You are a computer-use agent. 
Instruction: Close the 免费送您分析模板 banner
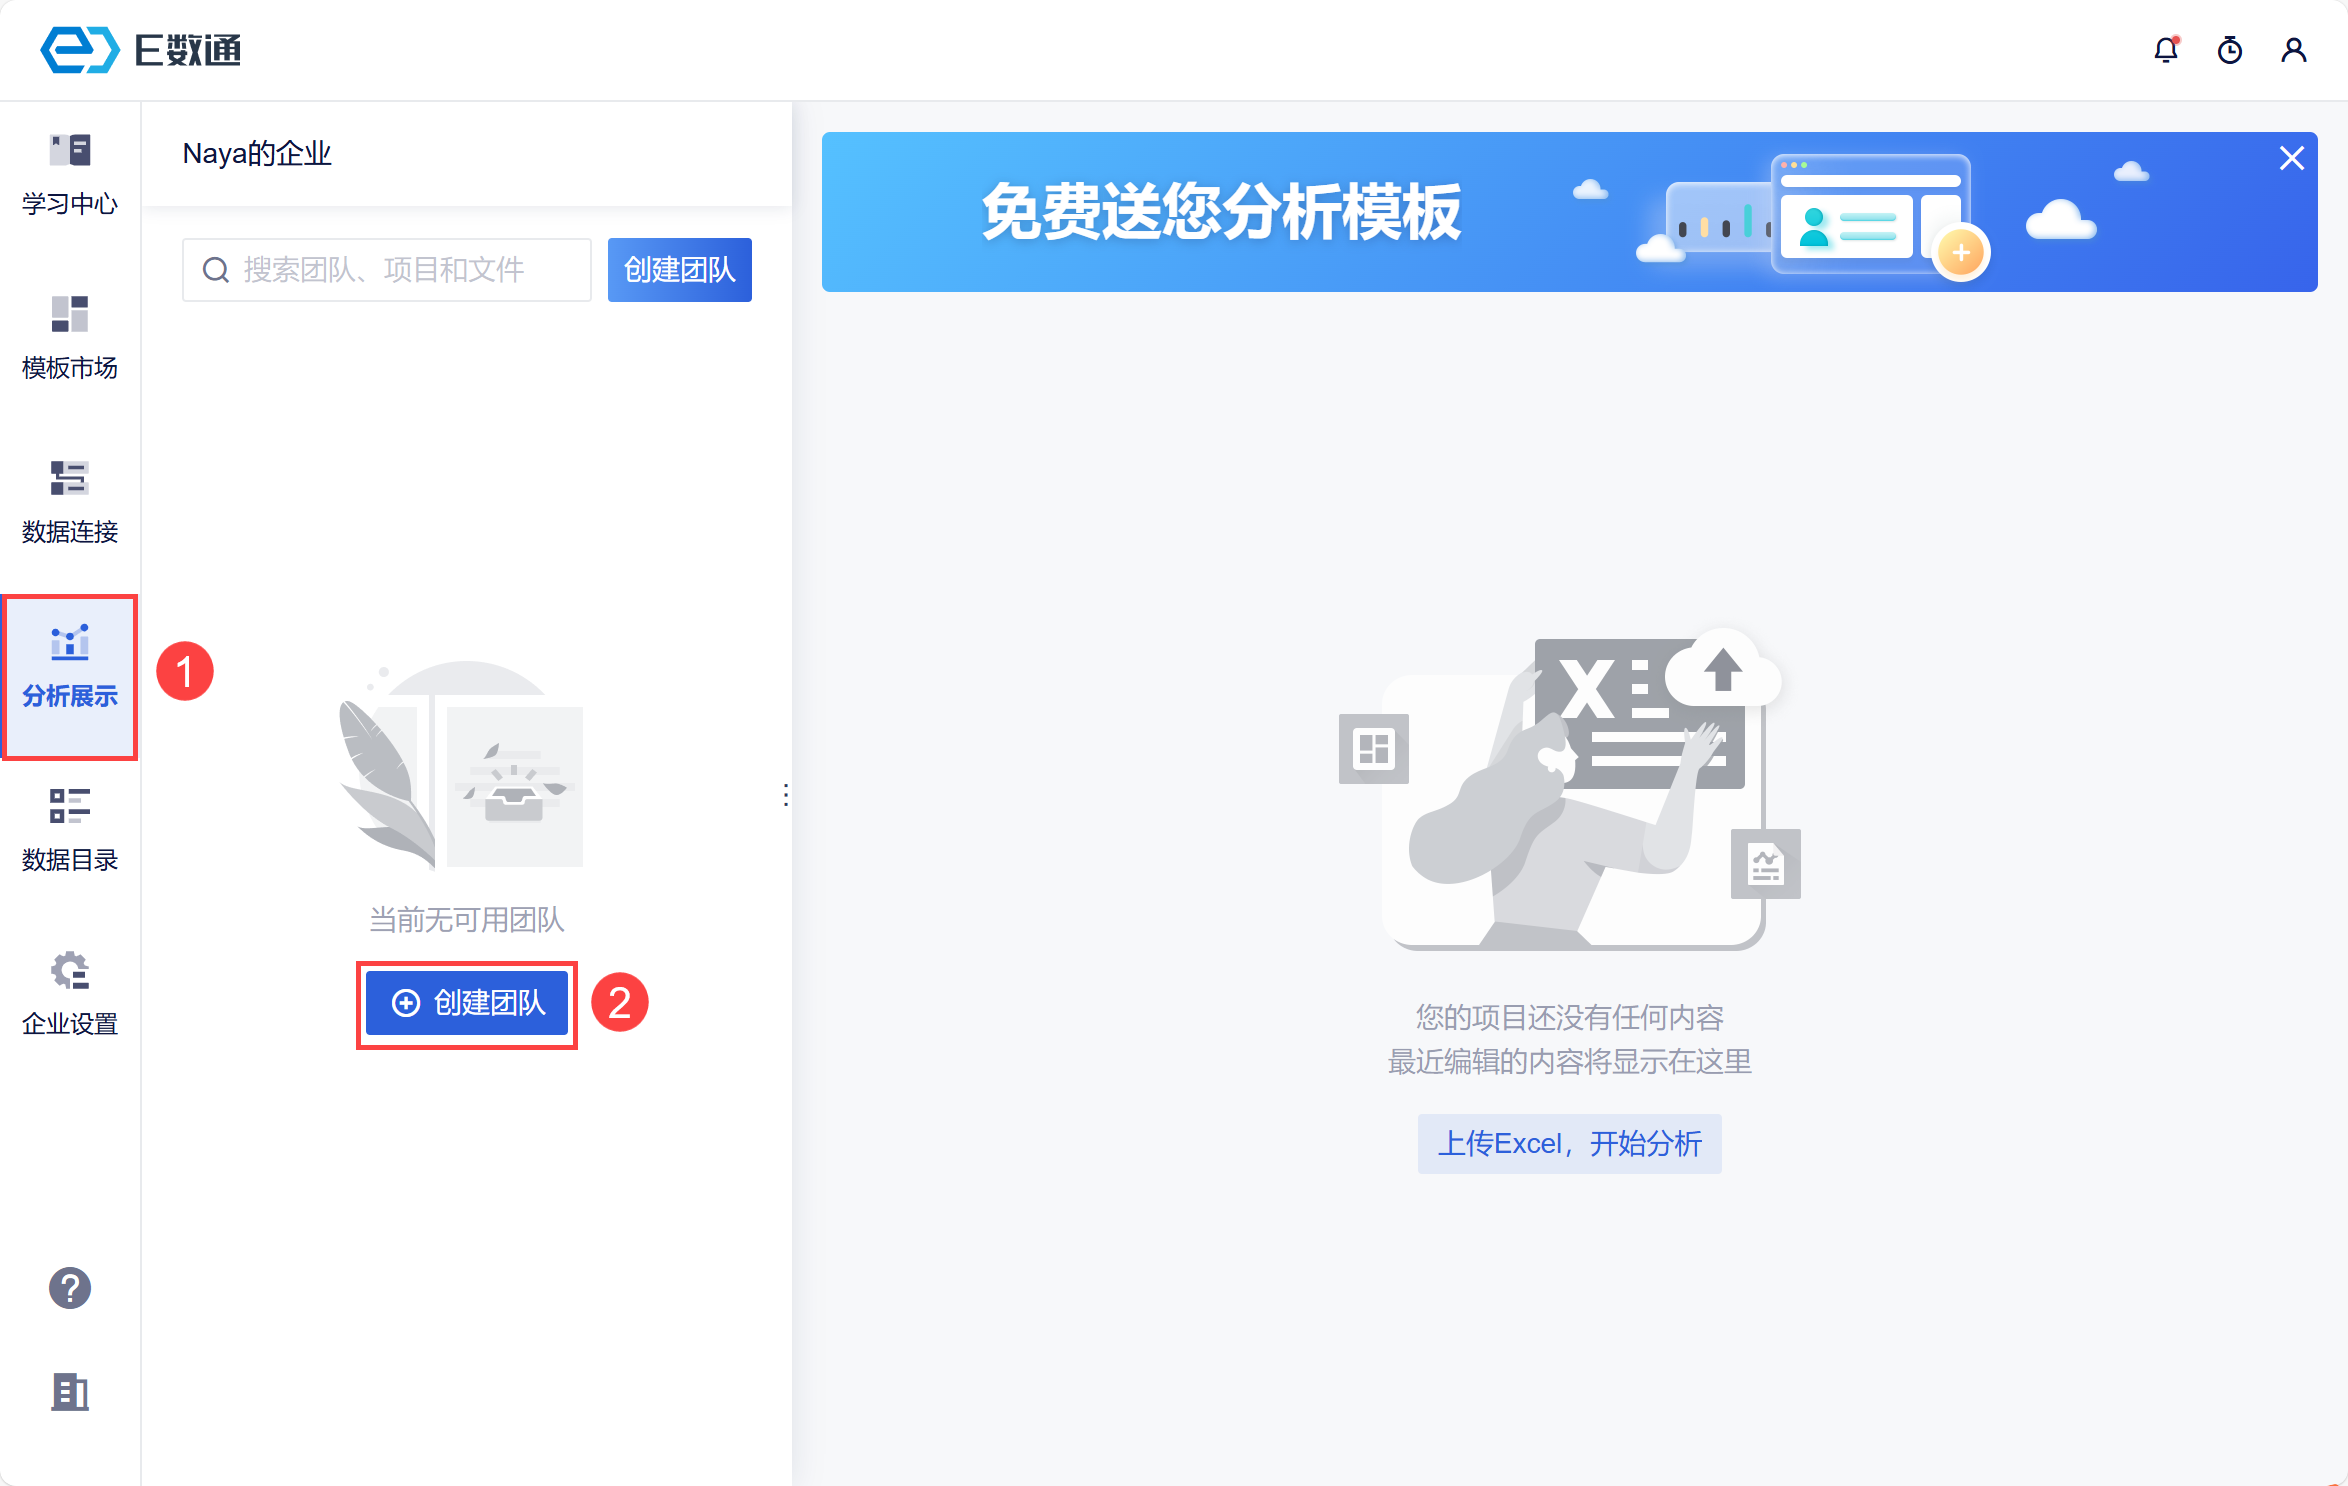pos(2291,159)
